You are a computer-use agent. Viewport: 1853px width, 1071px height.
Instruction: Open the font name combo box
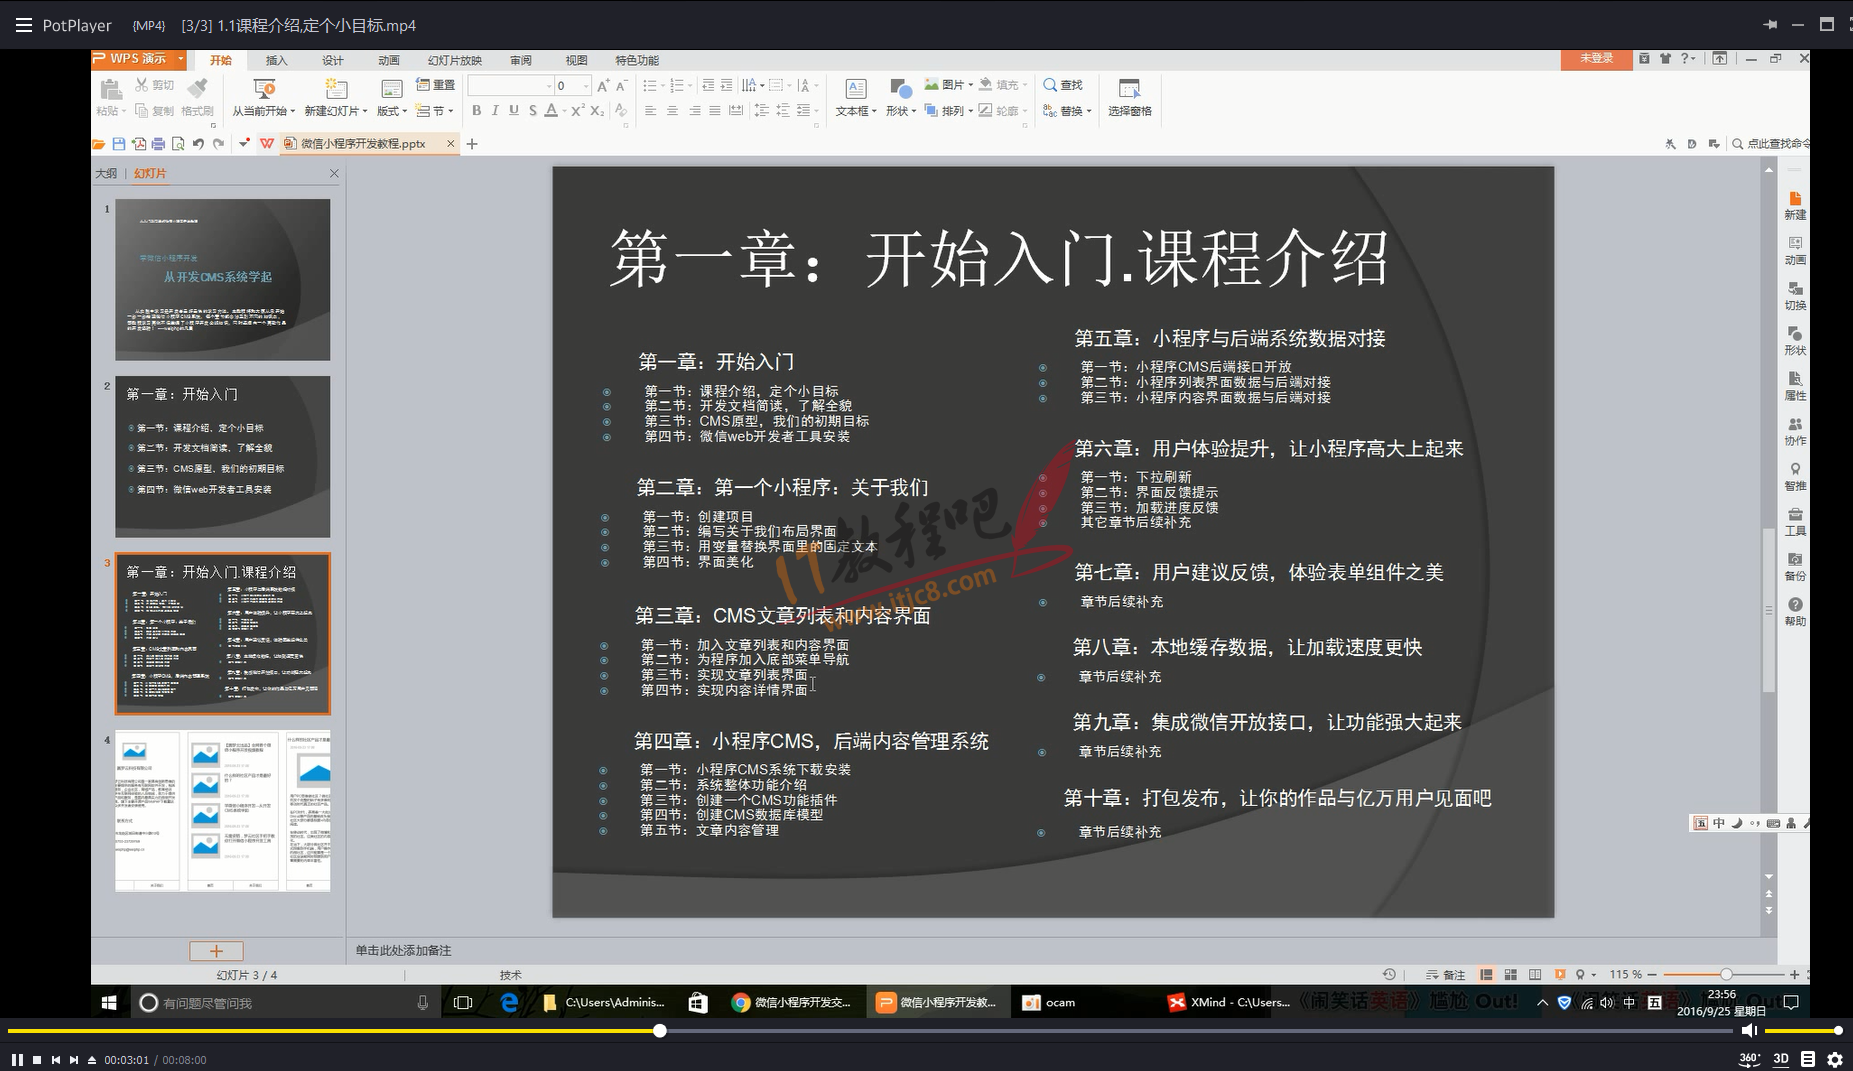click(x=510, y=85)
